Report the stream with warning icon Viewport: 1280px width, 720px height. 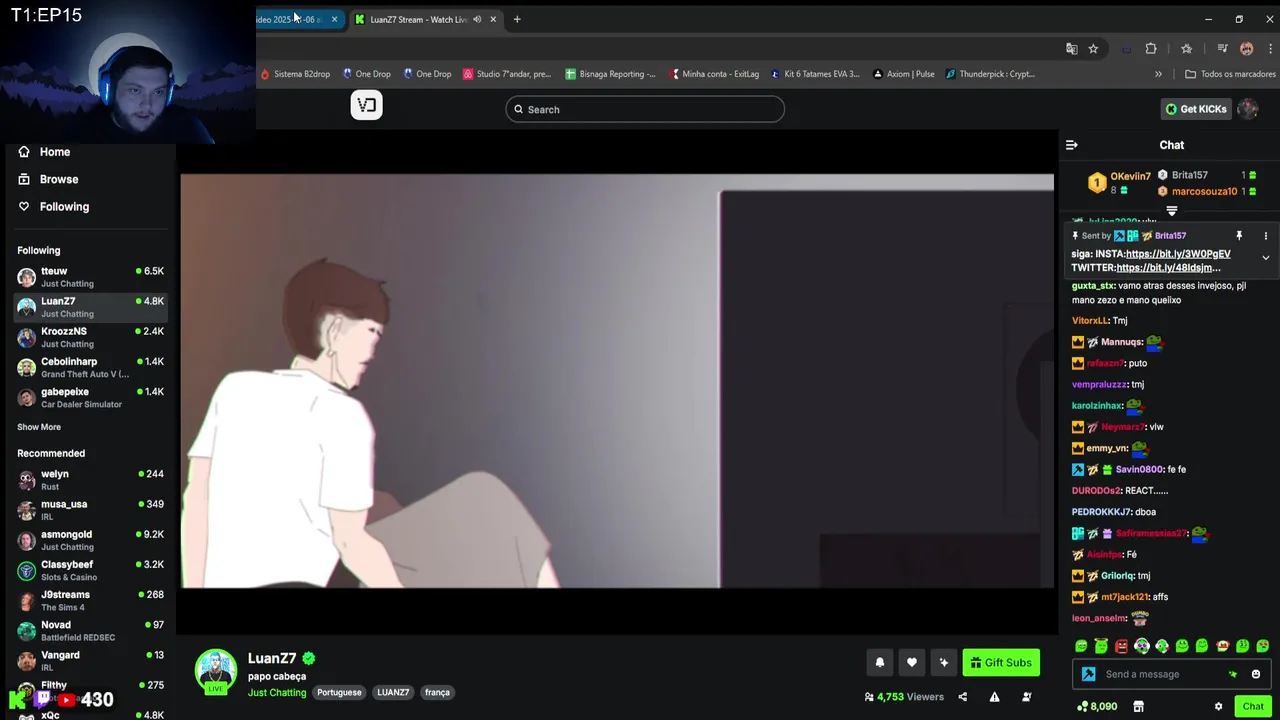994,697
